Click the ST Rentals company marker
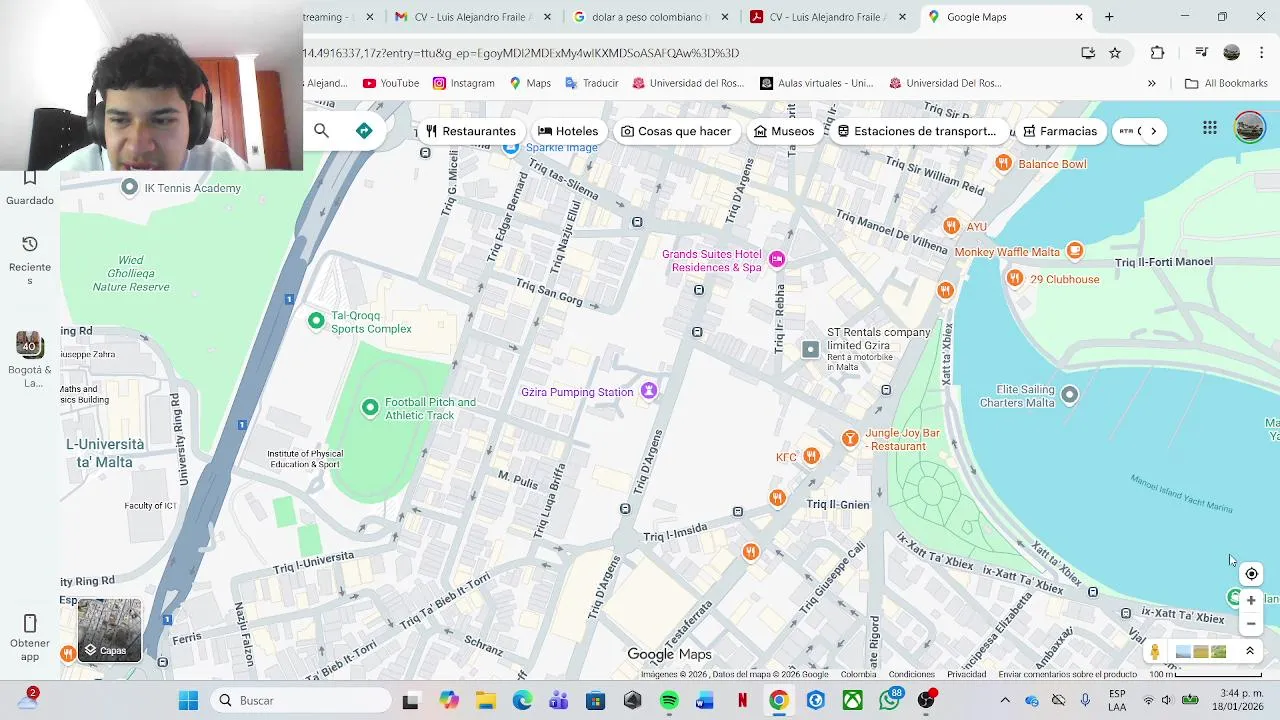This screenshot has height=720, width=1280. click(810, 349)
